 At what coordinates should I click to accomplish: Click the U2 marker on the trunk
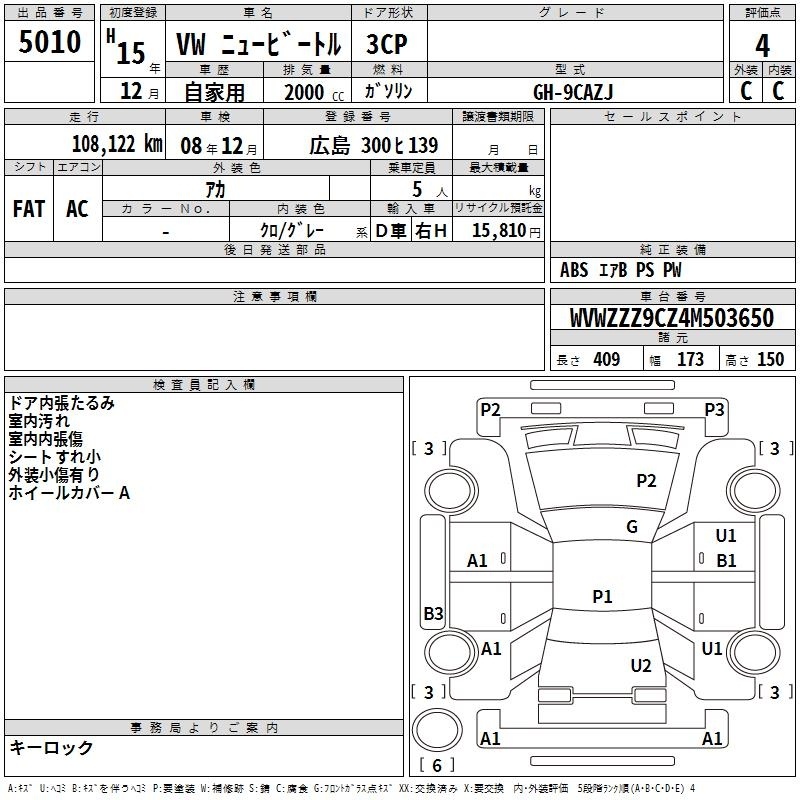click(x=641, y=666)
